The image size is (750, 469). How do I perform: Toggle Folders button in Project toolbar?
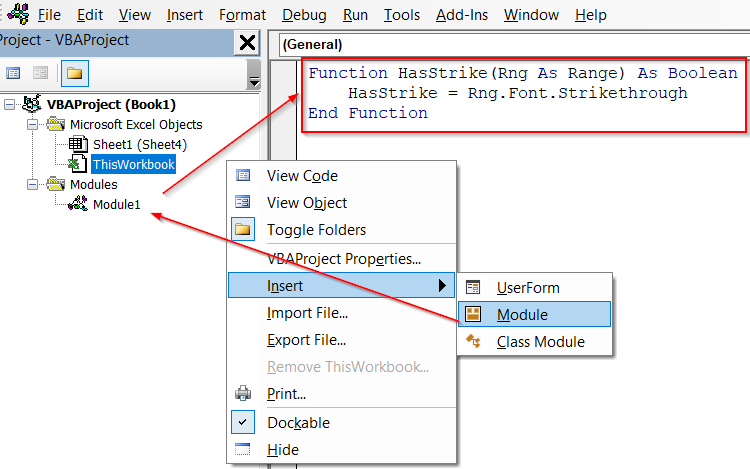pyautogui.click(x=75, y=73)
